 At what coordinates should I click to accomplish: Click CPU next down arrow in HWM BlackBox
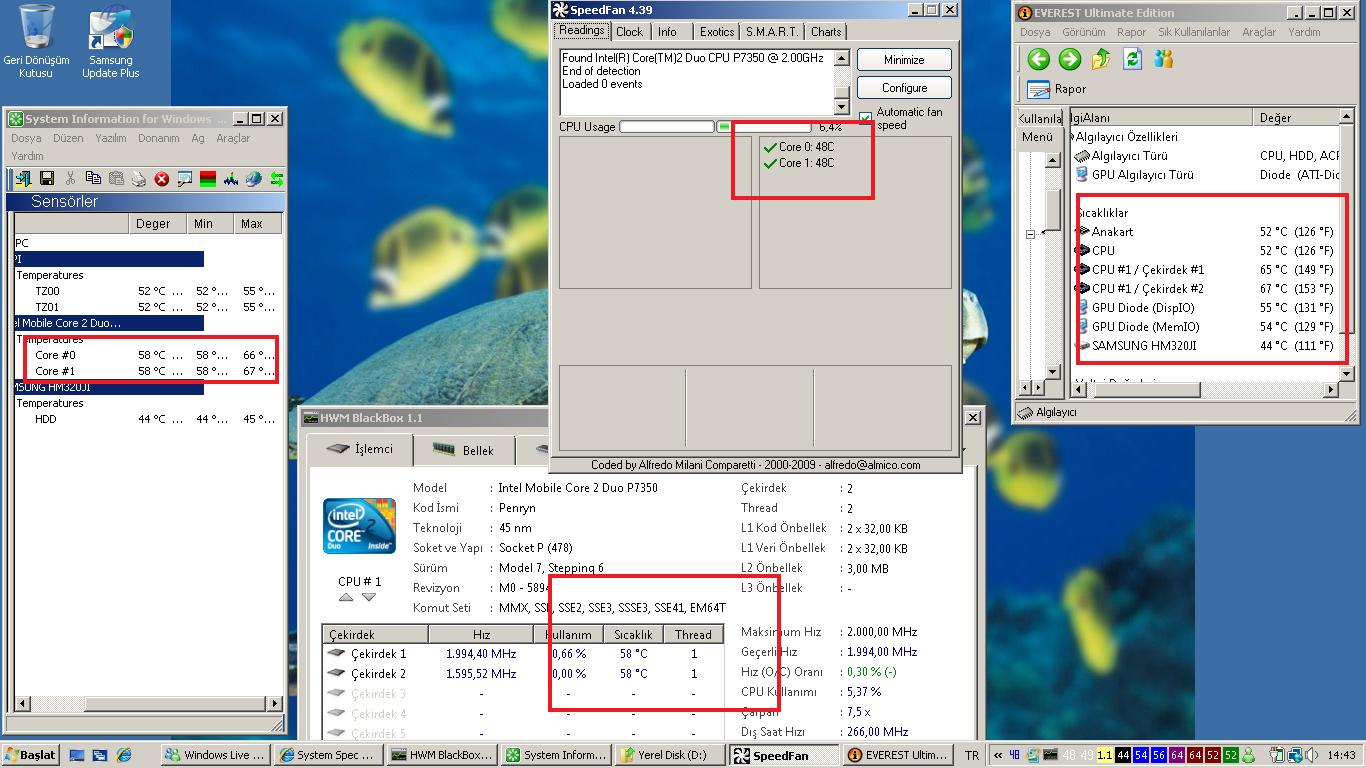(369, 597)
